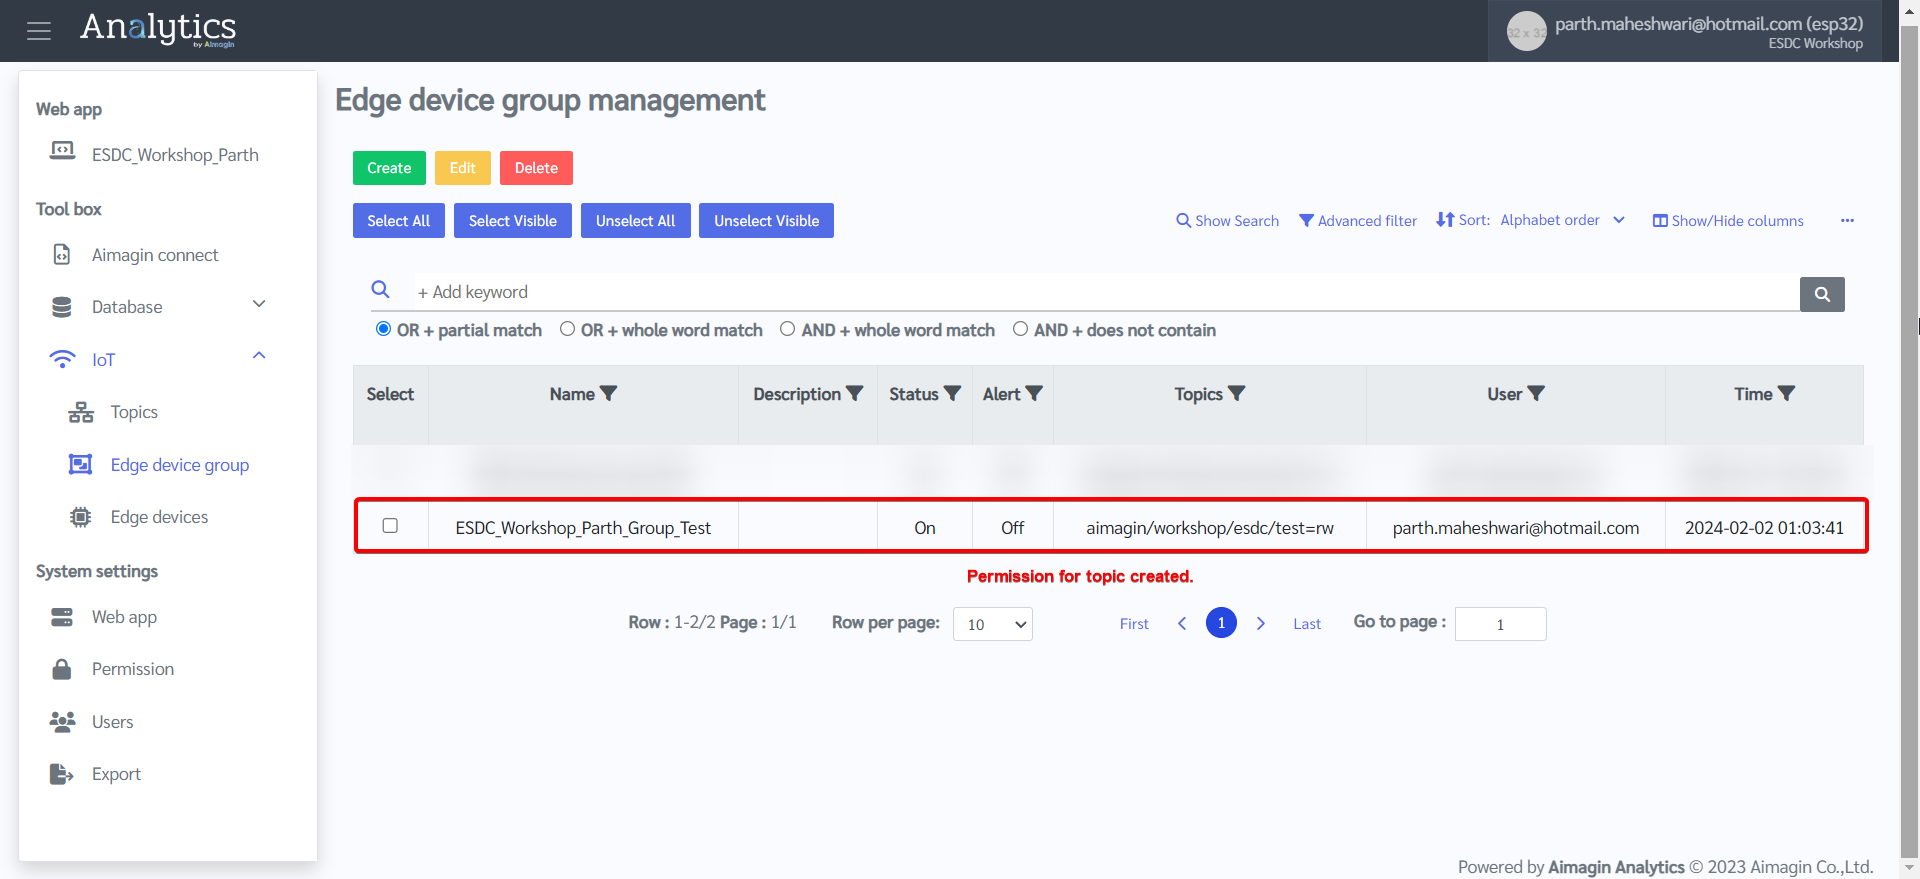1920x879 pixels.
Task: Click the Add keyword search field
Action: pos(1105,292)
